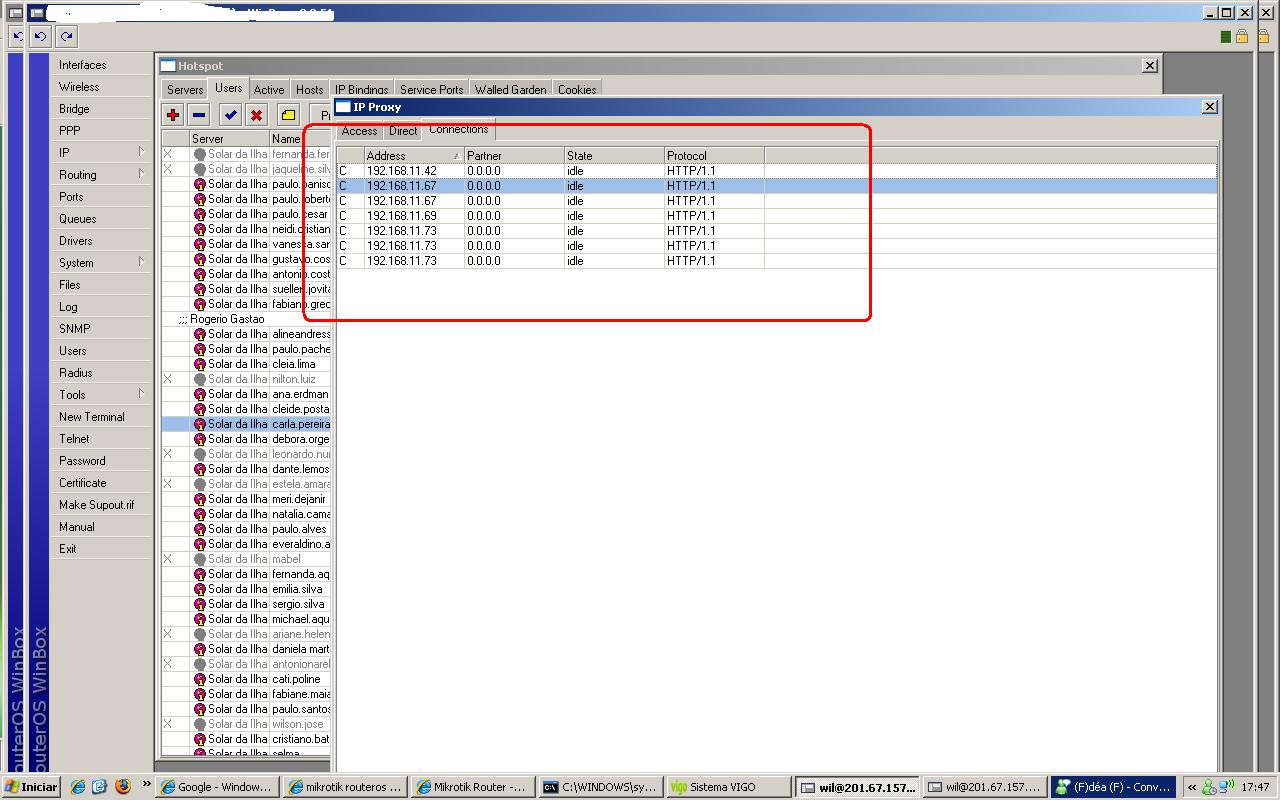The height and width of the screenshot is (800, 1280).
Task: Click the yellow Comment note button
Action: coord(289,115)
